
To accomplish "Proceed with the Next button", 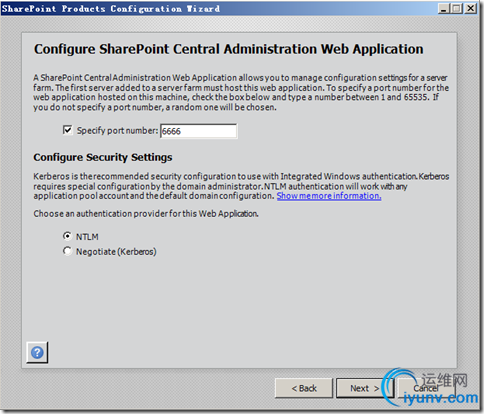I will pos(365,388).
